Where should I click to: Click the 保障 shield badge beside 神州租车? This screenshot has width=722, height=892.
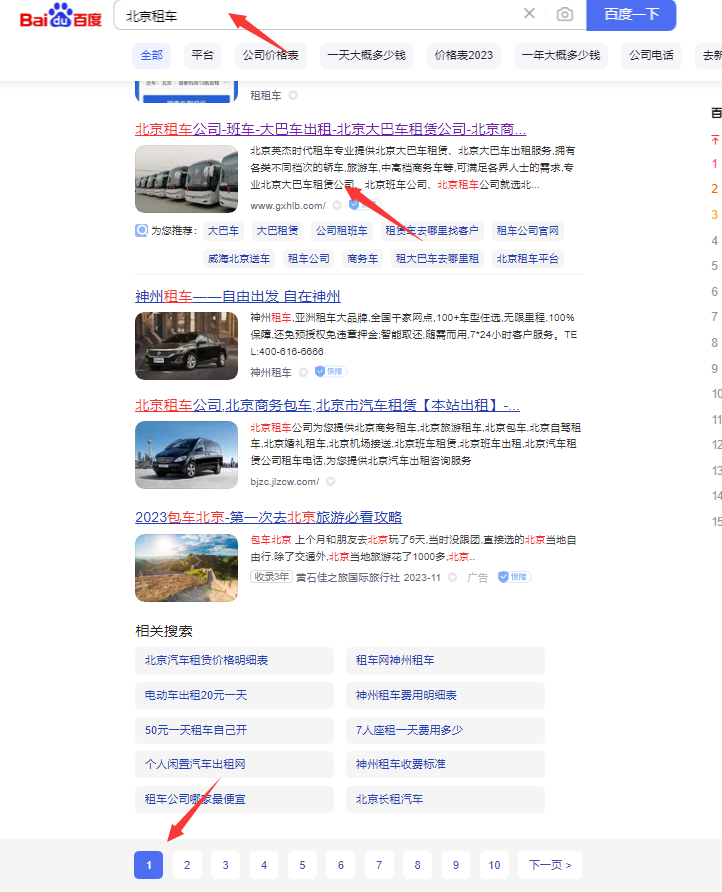coord(331,371)
